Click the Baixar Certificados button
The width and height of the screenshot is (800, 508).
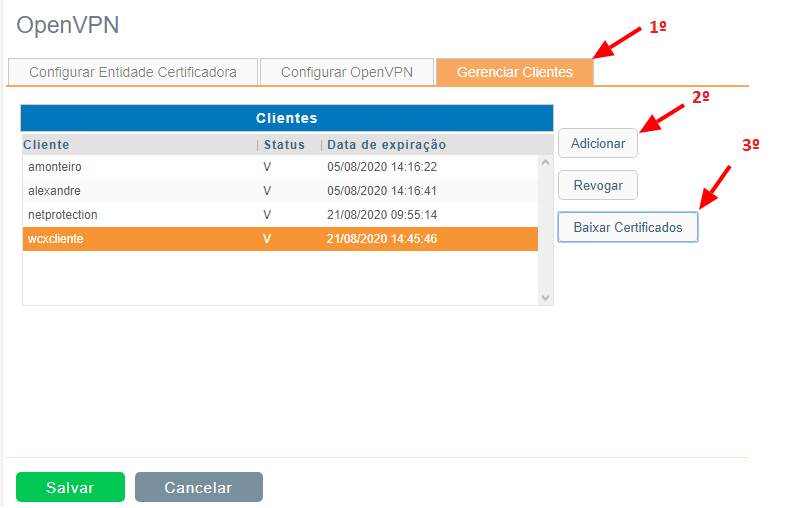coord(628,227)
